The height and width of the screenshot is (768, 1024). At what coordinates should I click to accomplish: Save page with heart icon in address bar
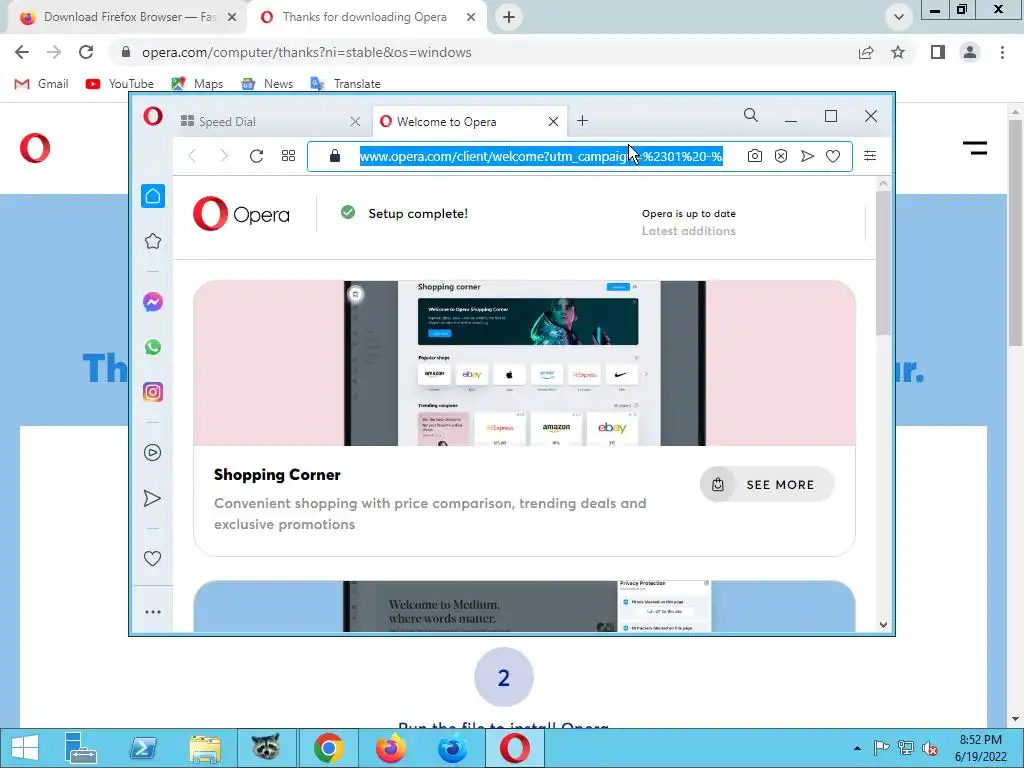pos(833,156)
